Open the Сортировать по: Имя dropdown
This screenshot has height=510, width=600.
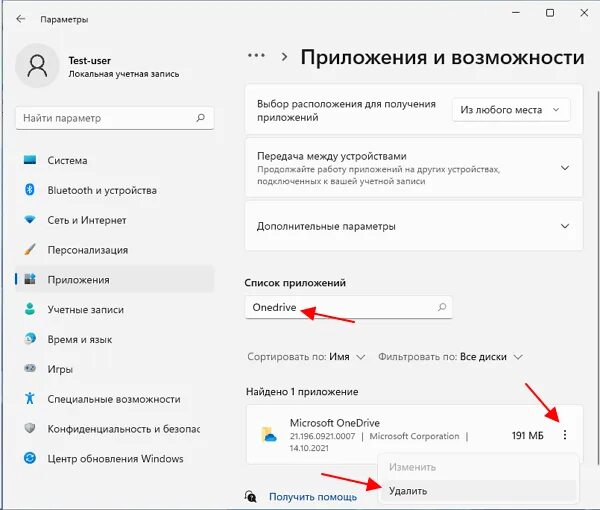coord(306,357)
